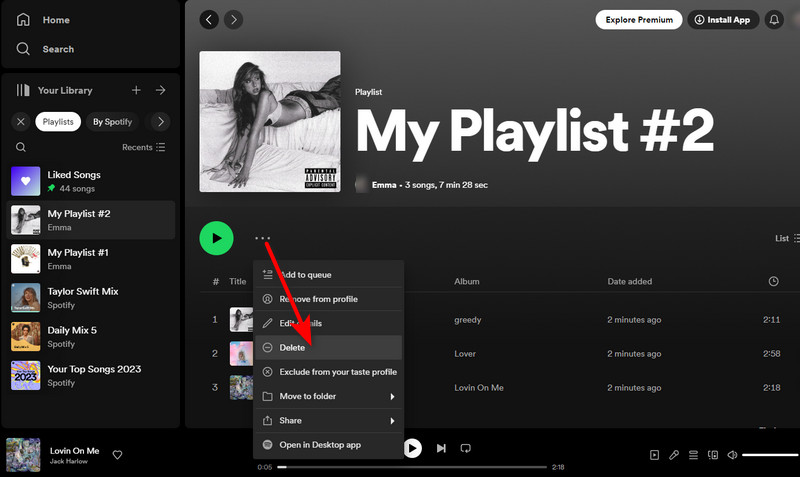This screenshot has height=477, width=800.
Task: Adjust the volume slider
Action: point(771,455)
